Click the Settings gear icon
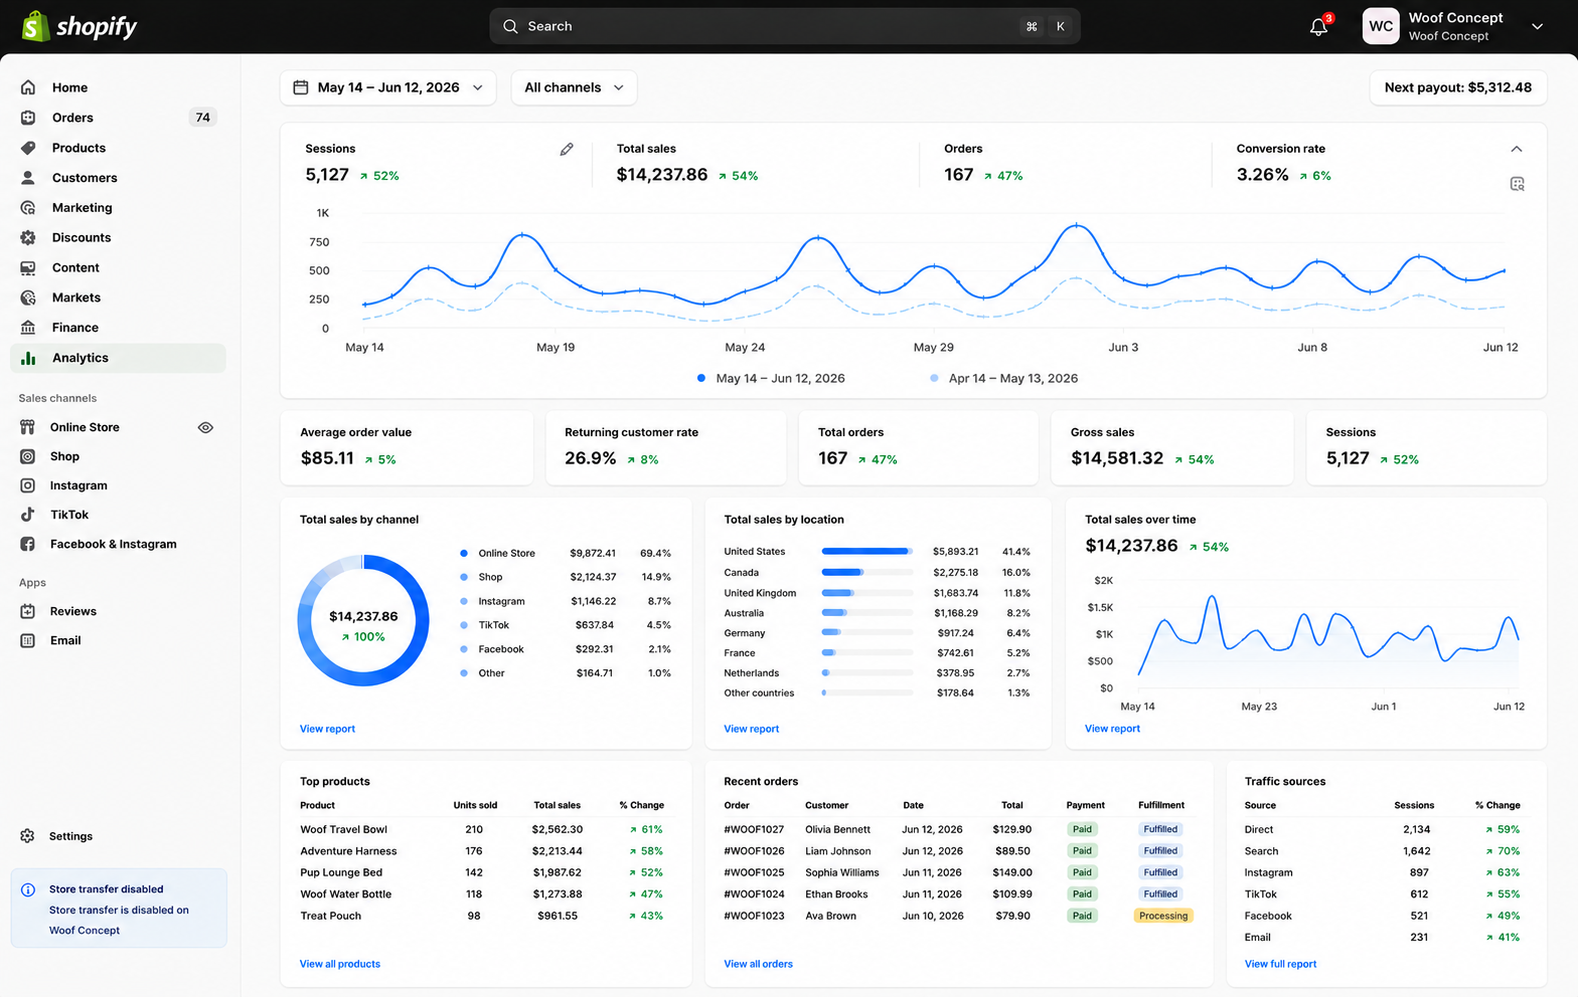Image resolution: width=1578 pixels, height=997 pixels. 28,836
